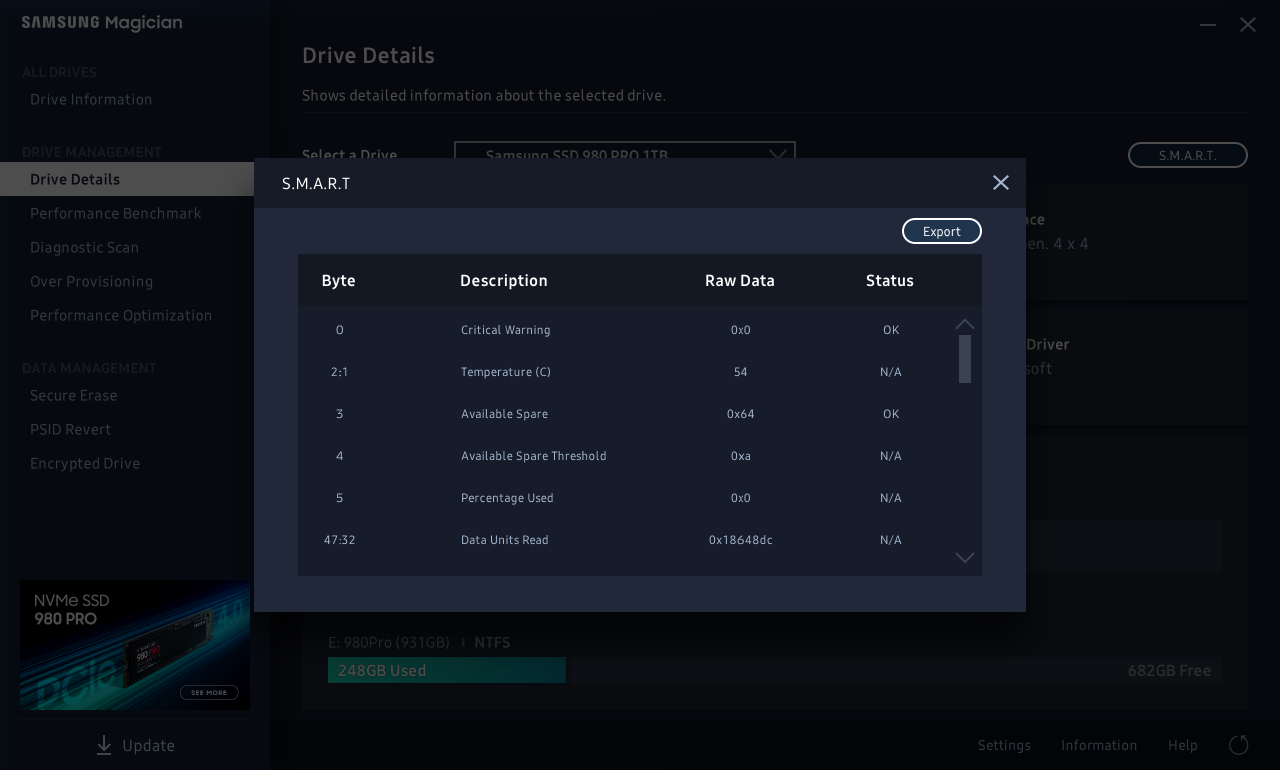Select Drive Details in sidebar

click(x=127, y=179)
